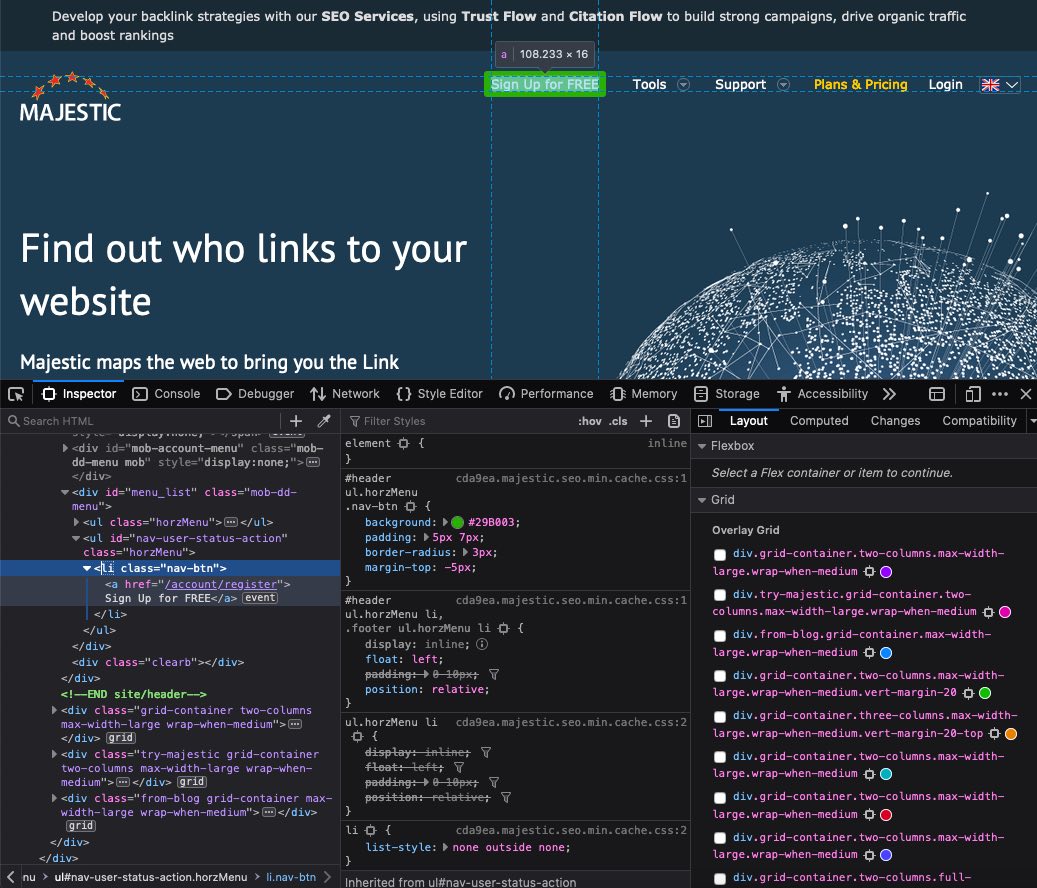Toggle the sidebar pane collapse icon
Image resolution: width=1037 pixels, height=888 pixels.
(705, 421)
